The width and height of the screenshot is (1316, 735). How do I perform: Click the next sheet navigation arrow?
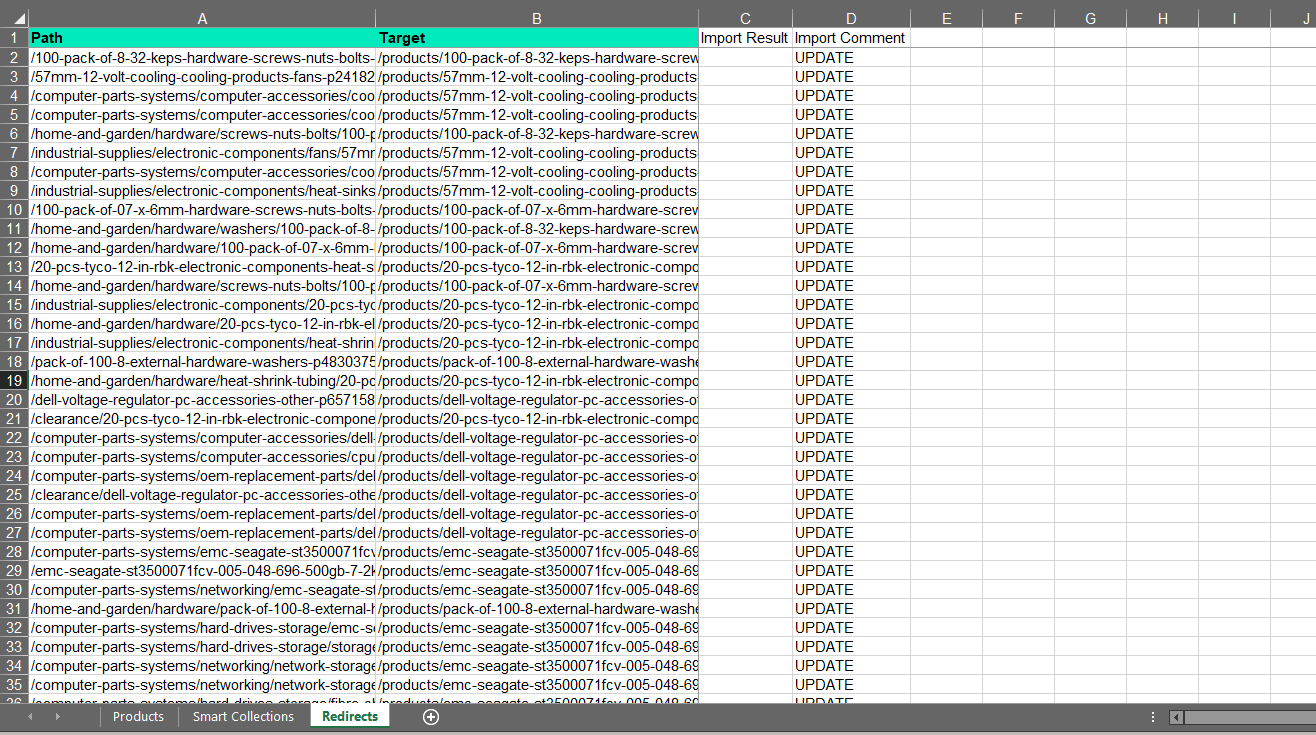point(57,717)
